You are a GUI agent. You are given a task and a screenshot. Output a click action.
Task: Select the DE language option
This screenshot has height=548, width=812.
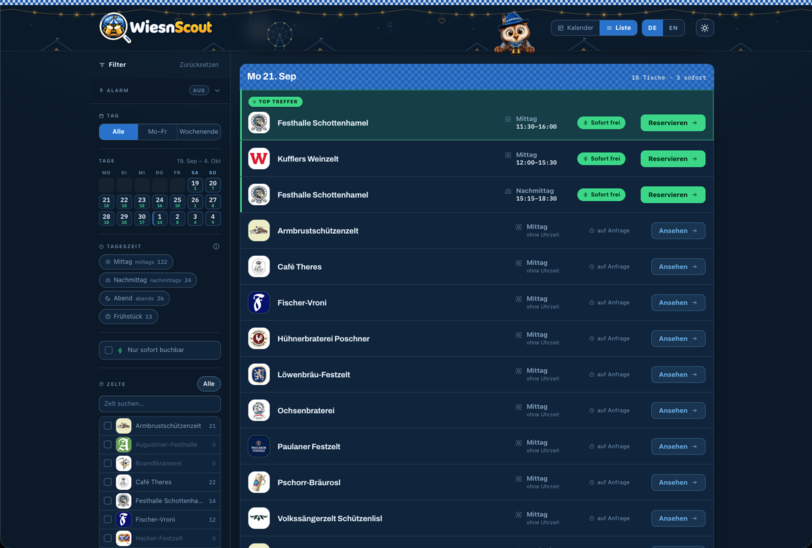[x=652, y=28]
